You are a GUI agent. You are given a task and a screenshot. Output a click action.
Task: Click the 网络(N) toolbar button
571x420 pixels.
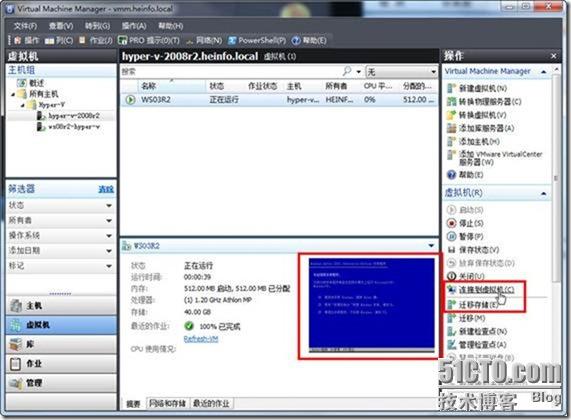point(204,40)
